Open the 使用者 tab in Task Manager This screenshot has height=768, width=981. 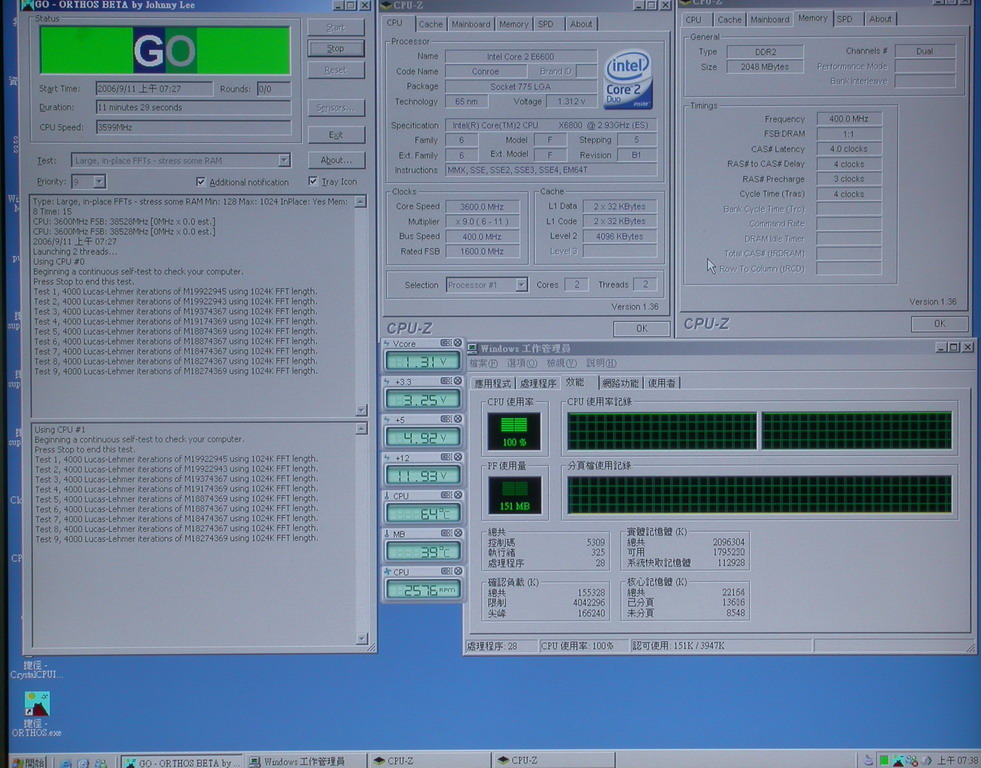661,383
